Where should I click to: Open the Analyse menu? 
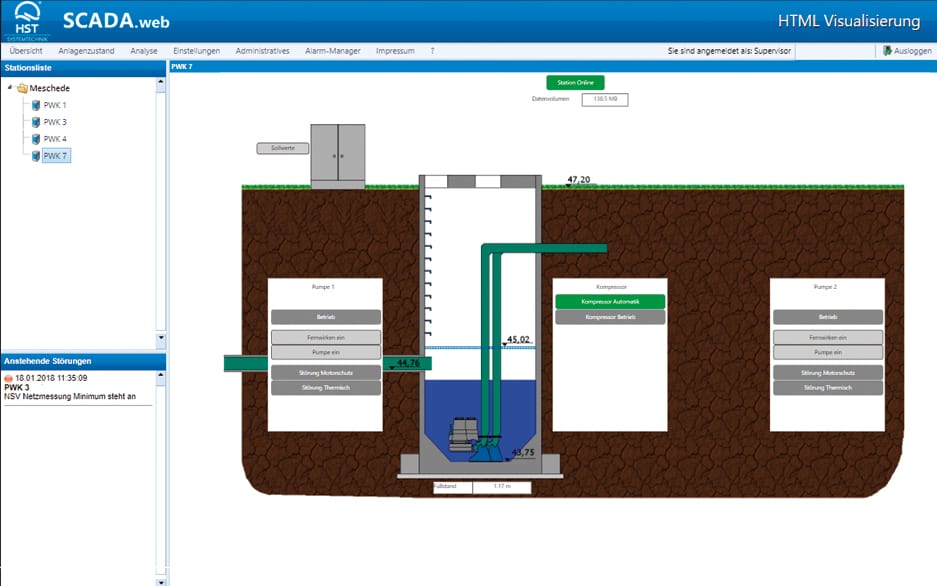(144, 51)
